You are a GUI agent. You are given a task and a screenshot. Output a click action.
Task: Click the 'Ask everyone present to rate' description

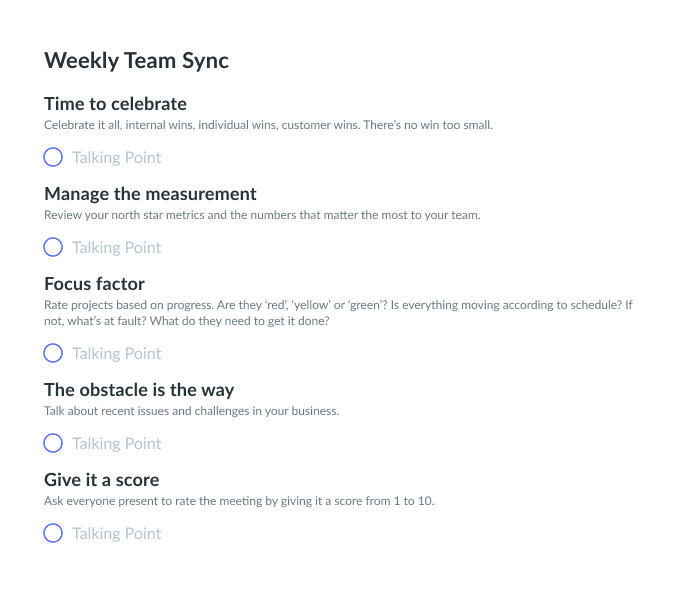pos(239,501)
